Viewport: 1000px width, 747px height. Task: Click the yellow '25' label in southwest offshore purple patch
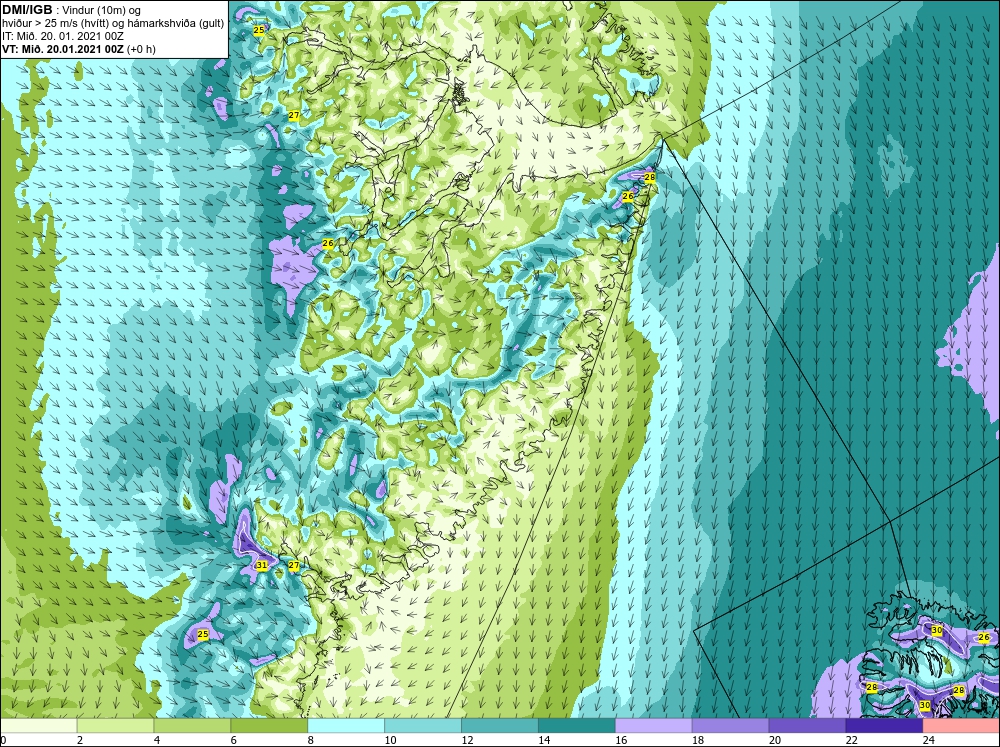click(203, 634)
